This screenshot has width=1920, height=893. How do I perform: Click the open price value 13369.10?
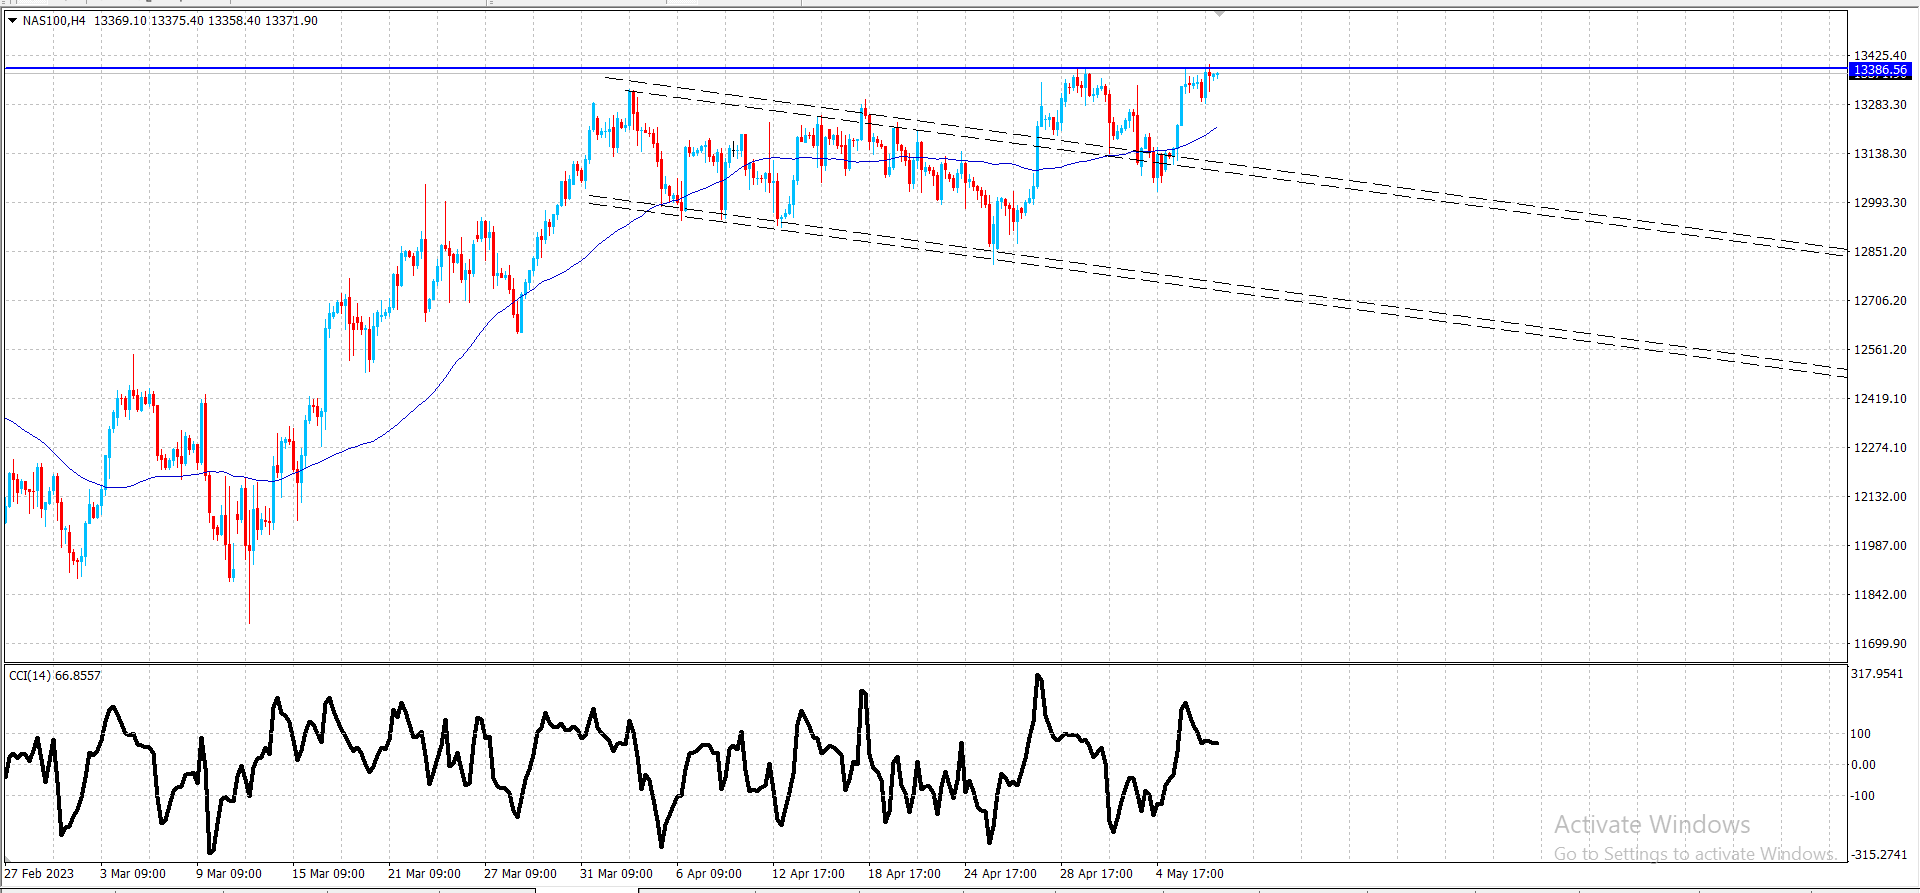[120, 20]
